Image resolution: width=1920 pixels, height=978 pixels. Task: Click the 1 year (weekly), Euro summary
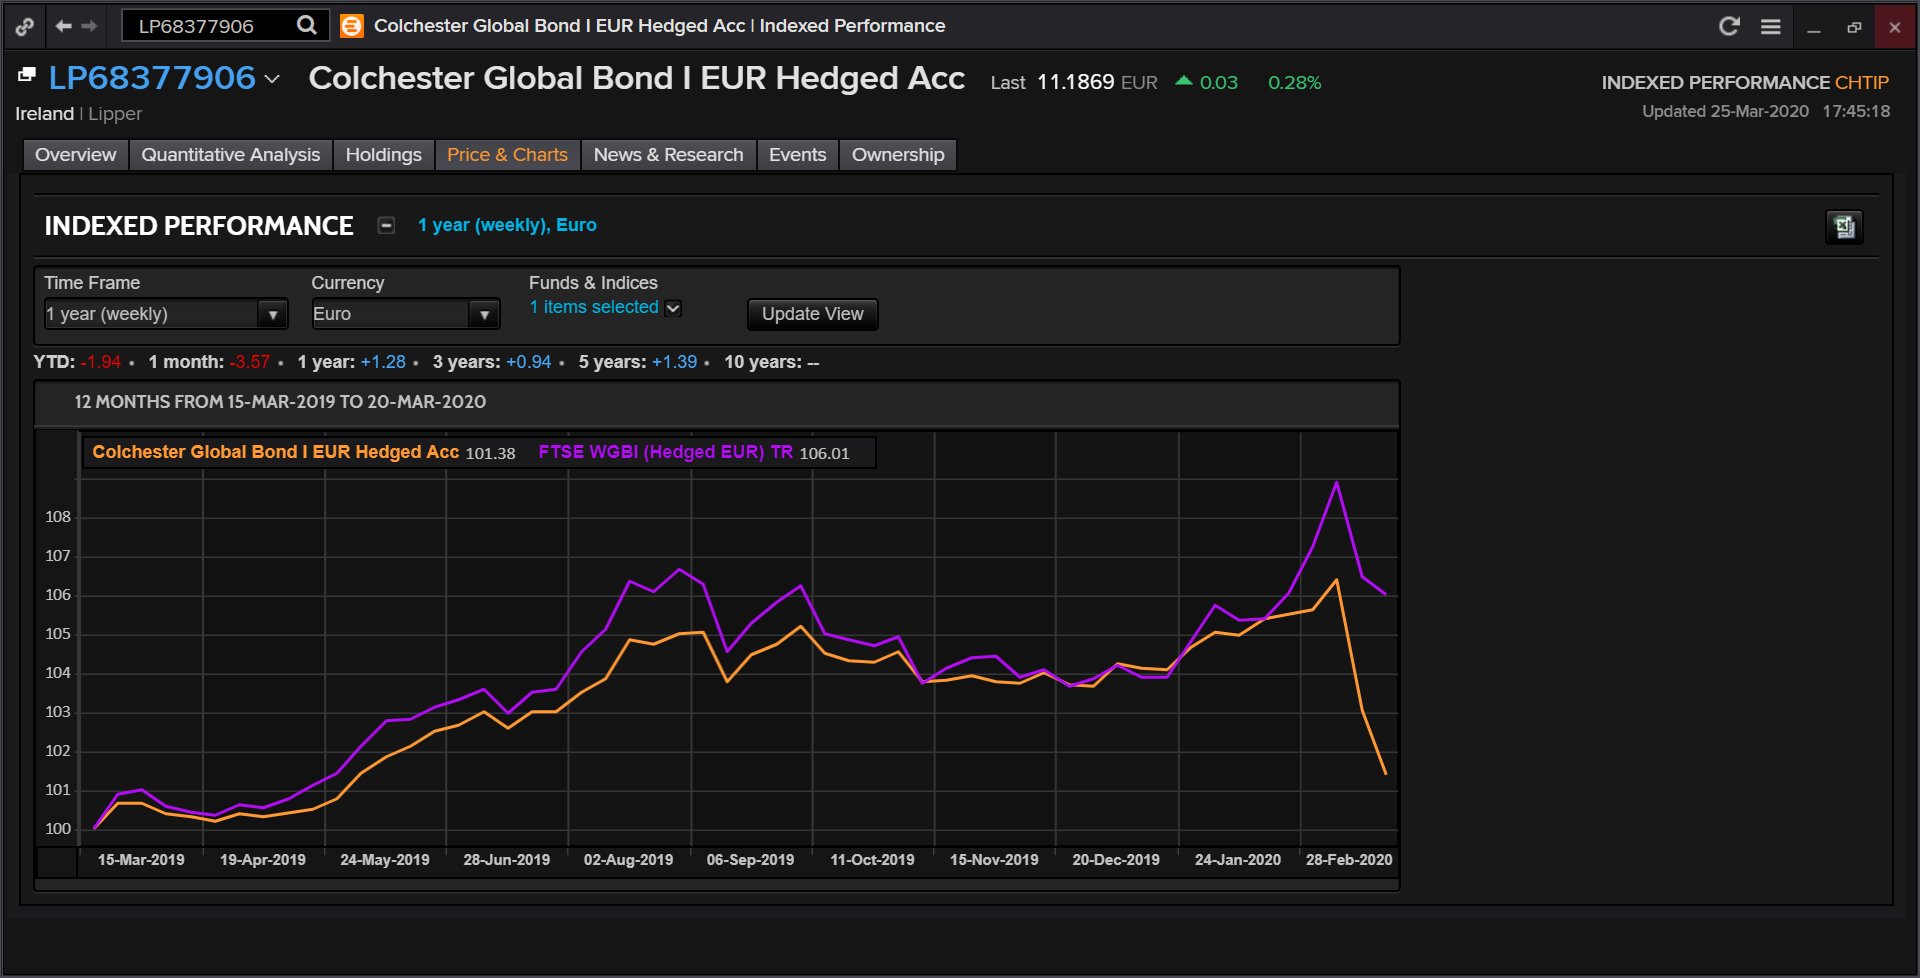pos(507,225)
